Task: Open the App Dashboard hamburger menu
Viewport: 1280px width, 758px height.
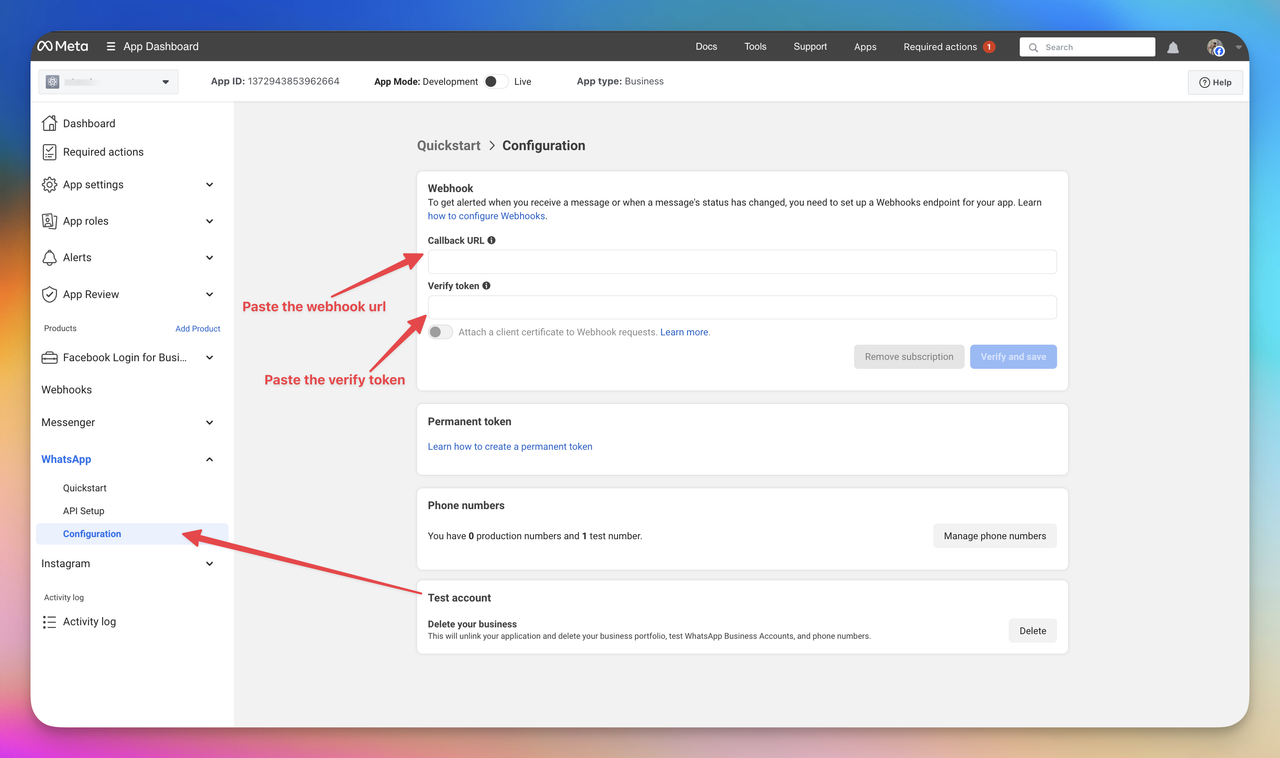Action: tap(110, 46)
